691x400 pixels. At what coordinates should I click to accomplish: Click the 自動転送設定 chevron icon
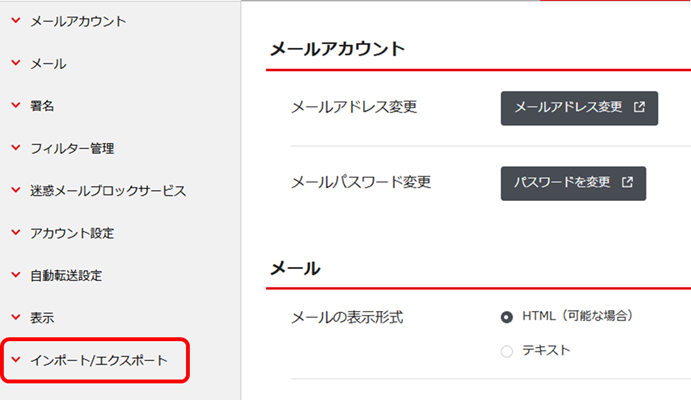(x=15, y=275)
